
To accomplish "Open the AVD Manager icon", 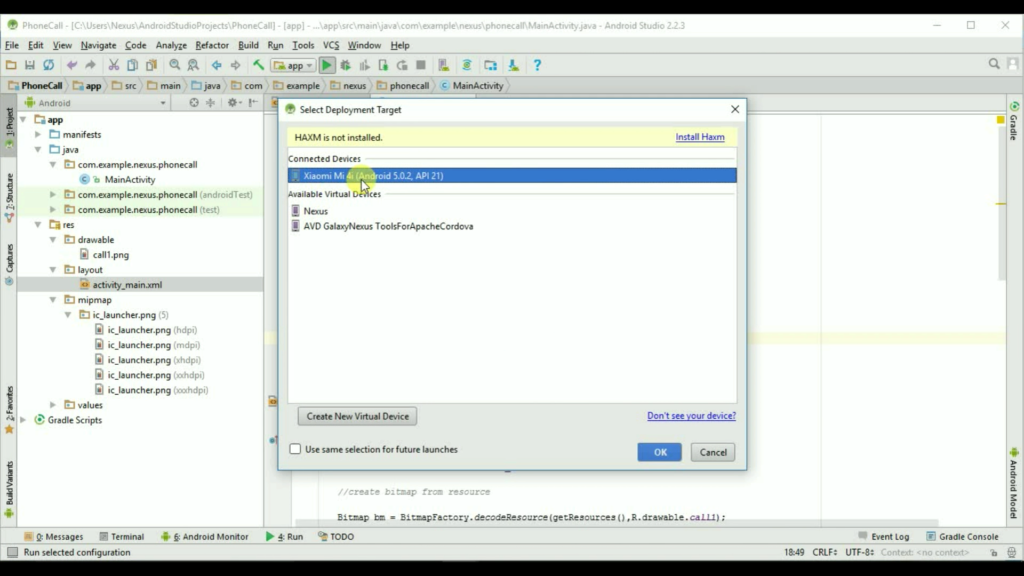I will [x=443, y=65].
